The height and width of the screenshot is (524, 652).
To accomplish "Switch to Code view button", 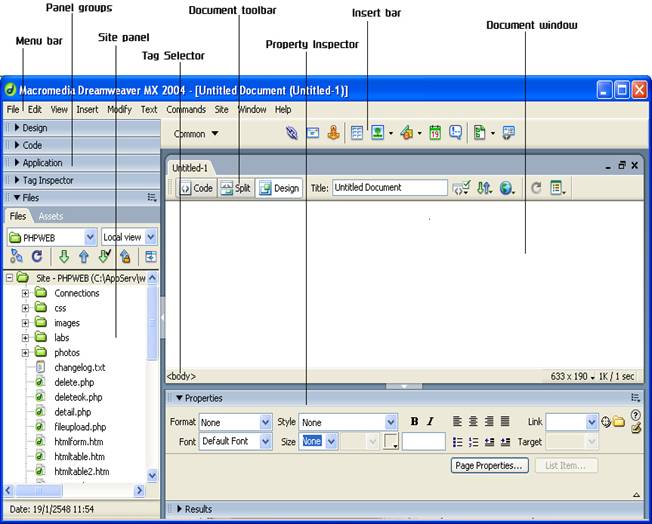I will tap(196, 188).
